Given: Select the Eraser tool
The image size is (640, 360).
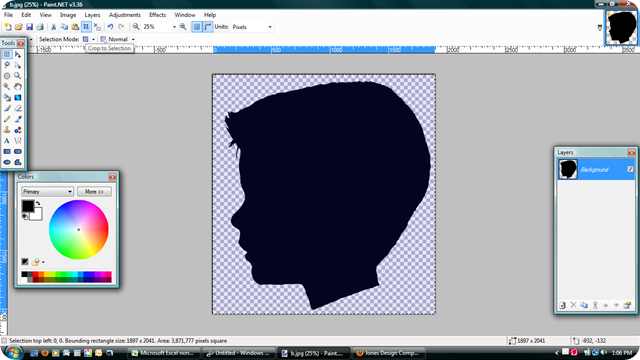Looking at the screenshot, I should tap(18, 108).
